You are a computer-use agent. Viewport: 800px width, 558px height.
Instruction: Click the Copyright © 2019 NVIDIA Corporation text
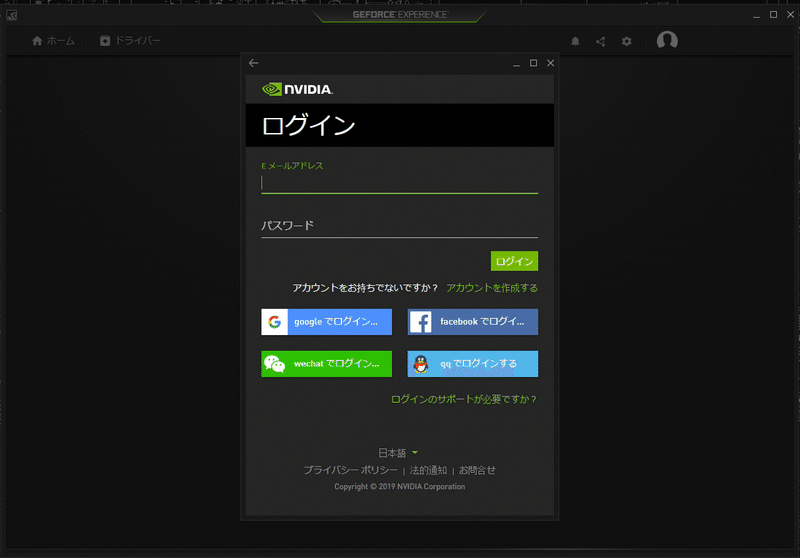pos(399,487)
